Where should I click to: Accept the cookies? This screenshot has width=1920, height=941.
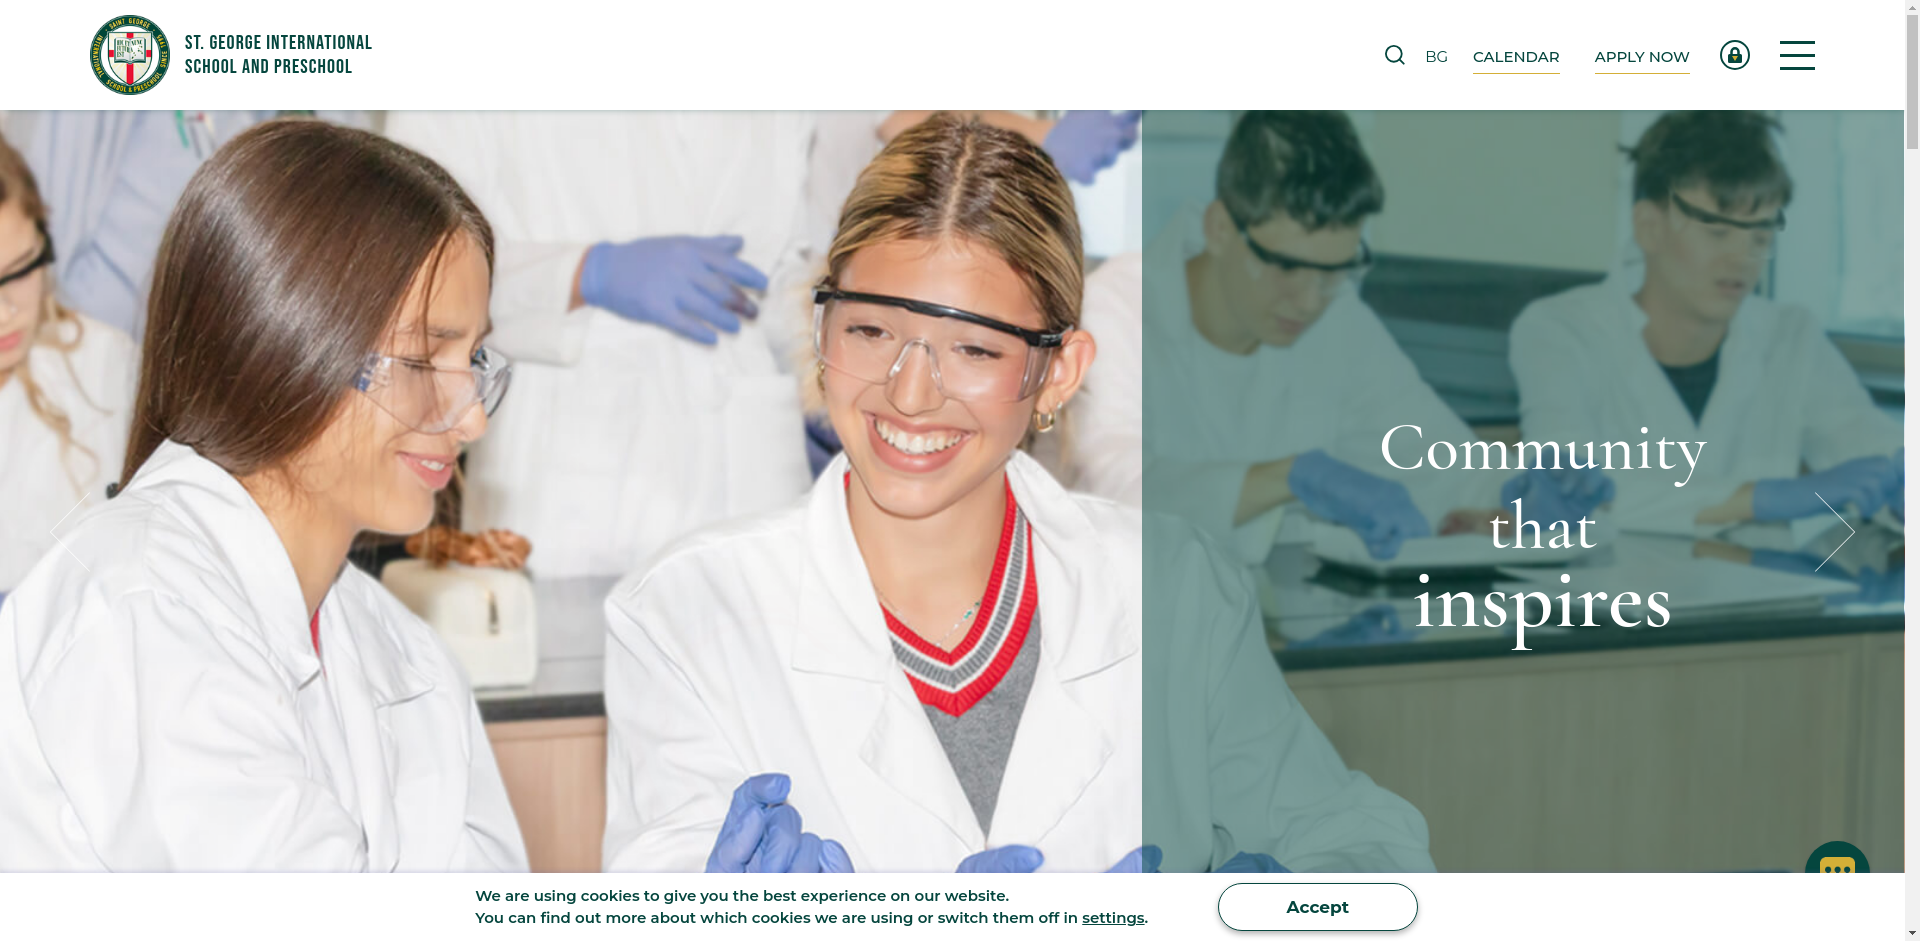pyautogui.click(x=1317, y=907)
